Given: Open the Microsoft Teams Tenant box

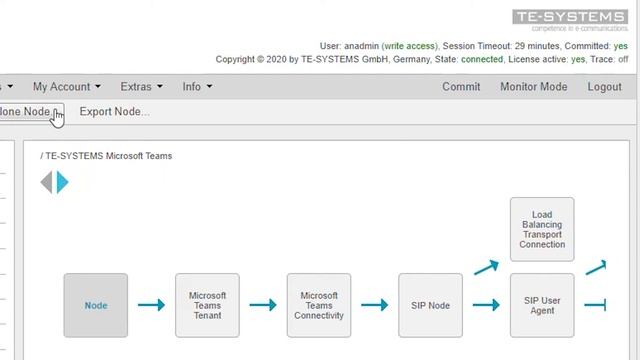Looking at the screenshot, I should click(207, 305).
